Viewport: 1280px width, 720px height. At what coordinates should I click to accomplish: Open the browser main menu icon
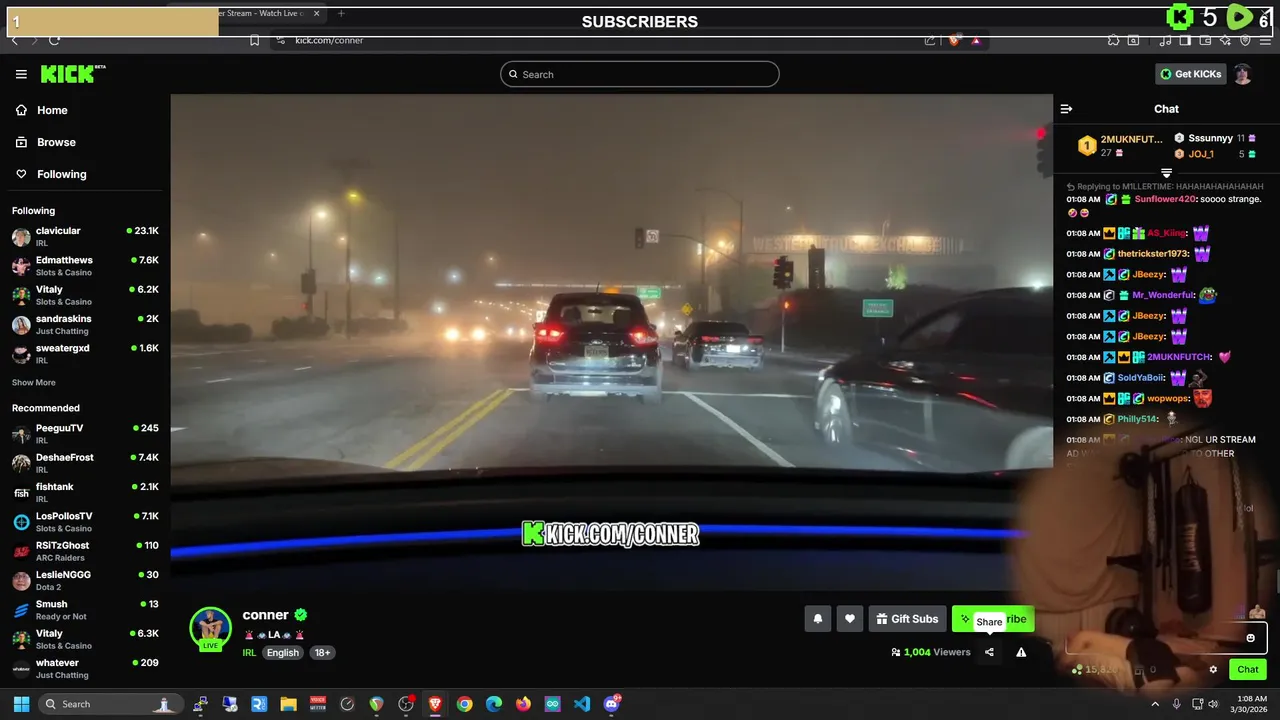1265,40
